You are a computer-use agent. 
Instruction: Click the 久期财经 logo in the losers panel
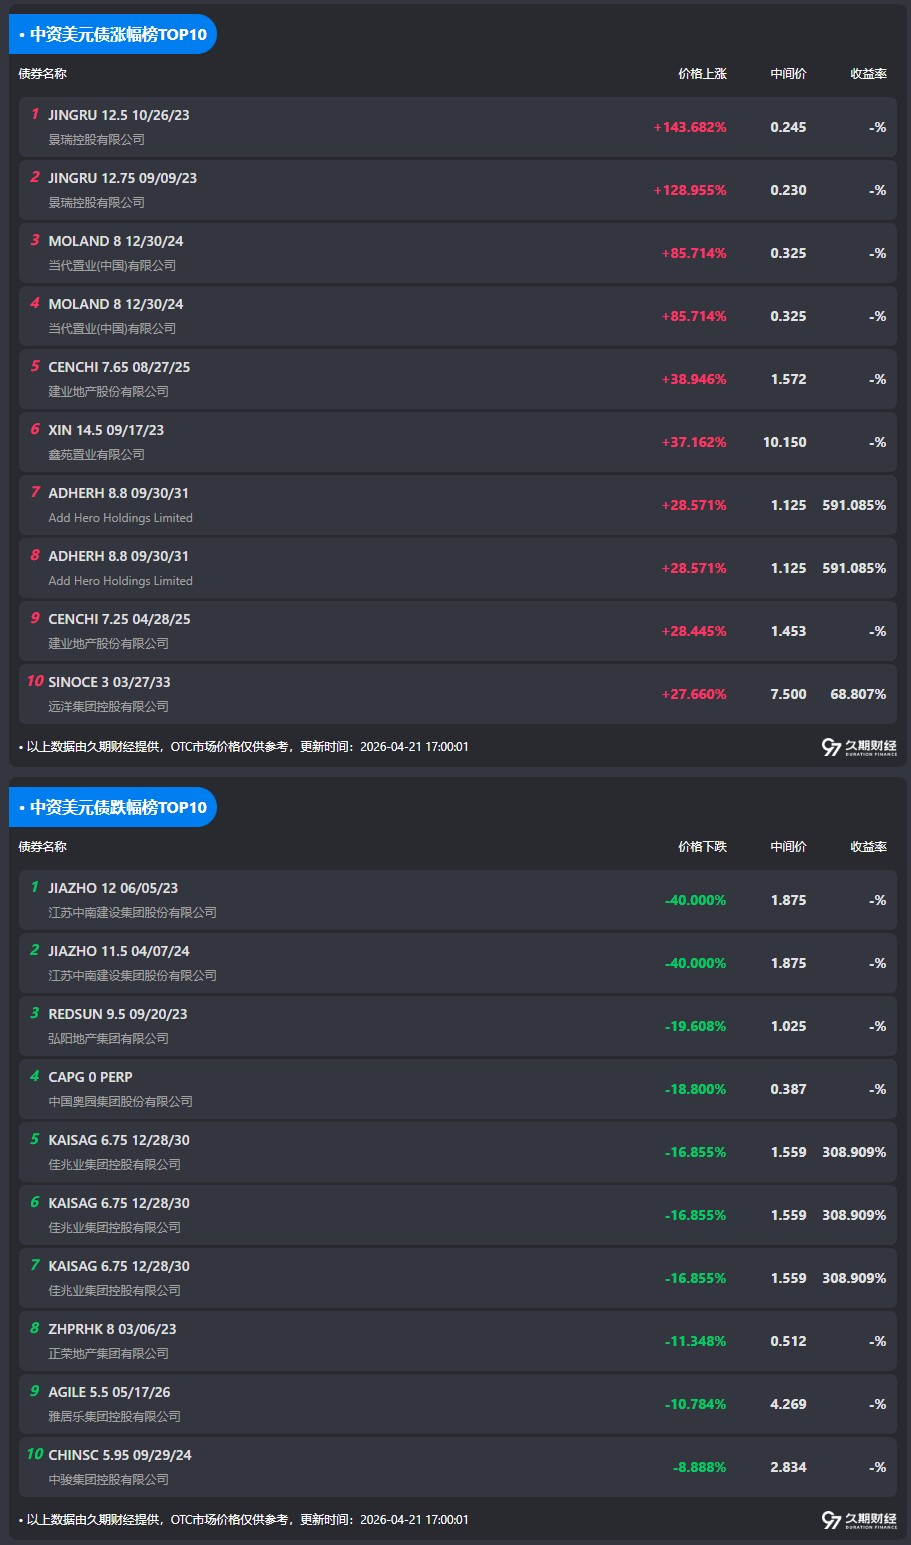pos(859,1520)
